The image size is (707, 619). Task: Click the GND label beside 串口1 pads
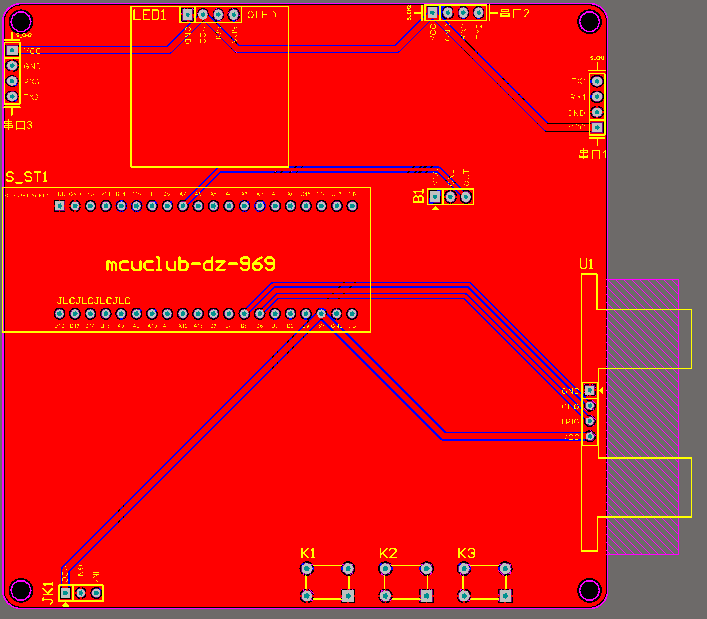[x=577, y=113]
